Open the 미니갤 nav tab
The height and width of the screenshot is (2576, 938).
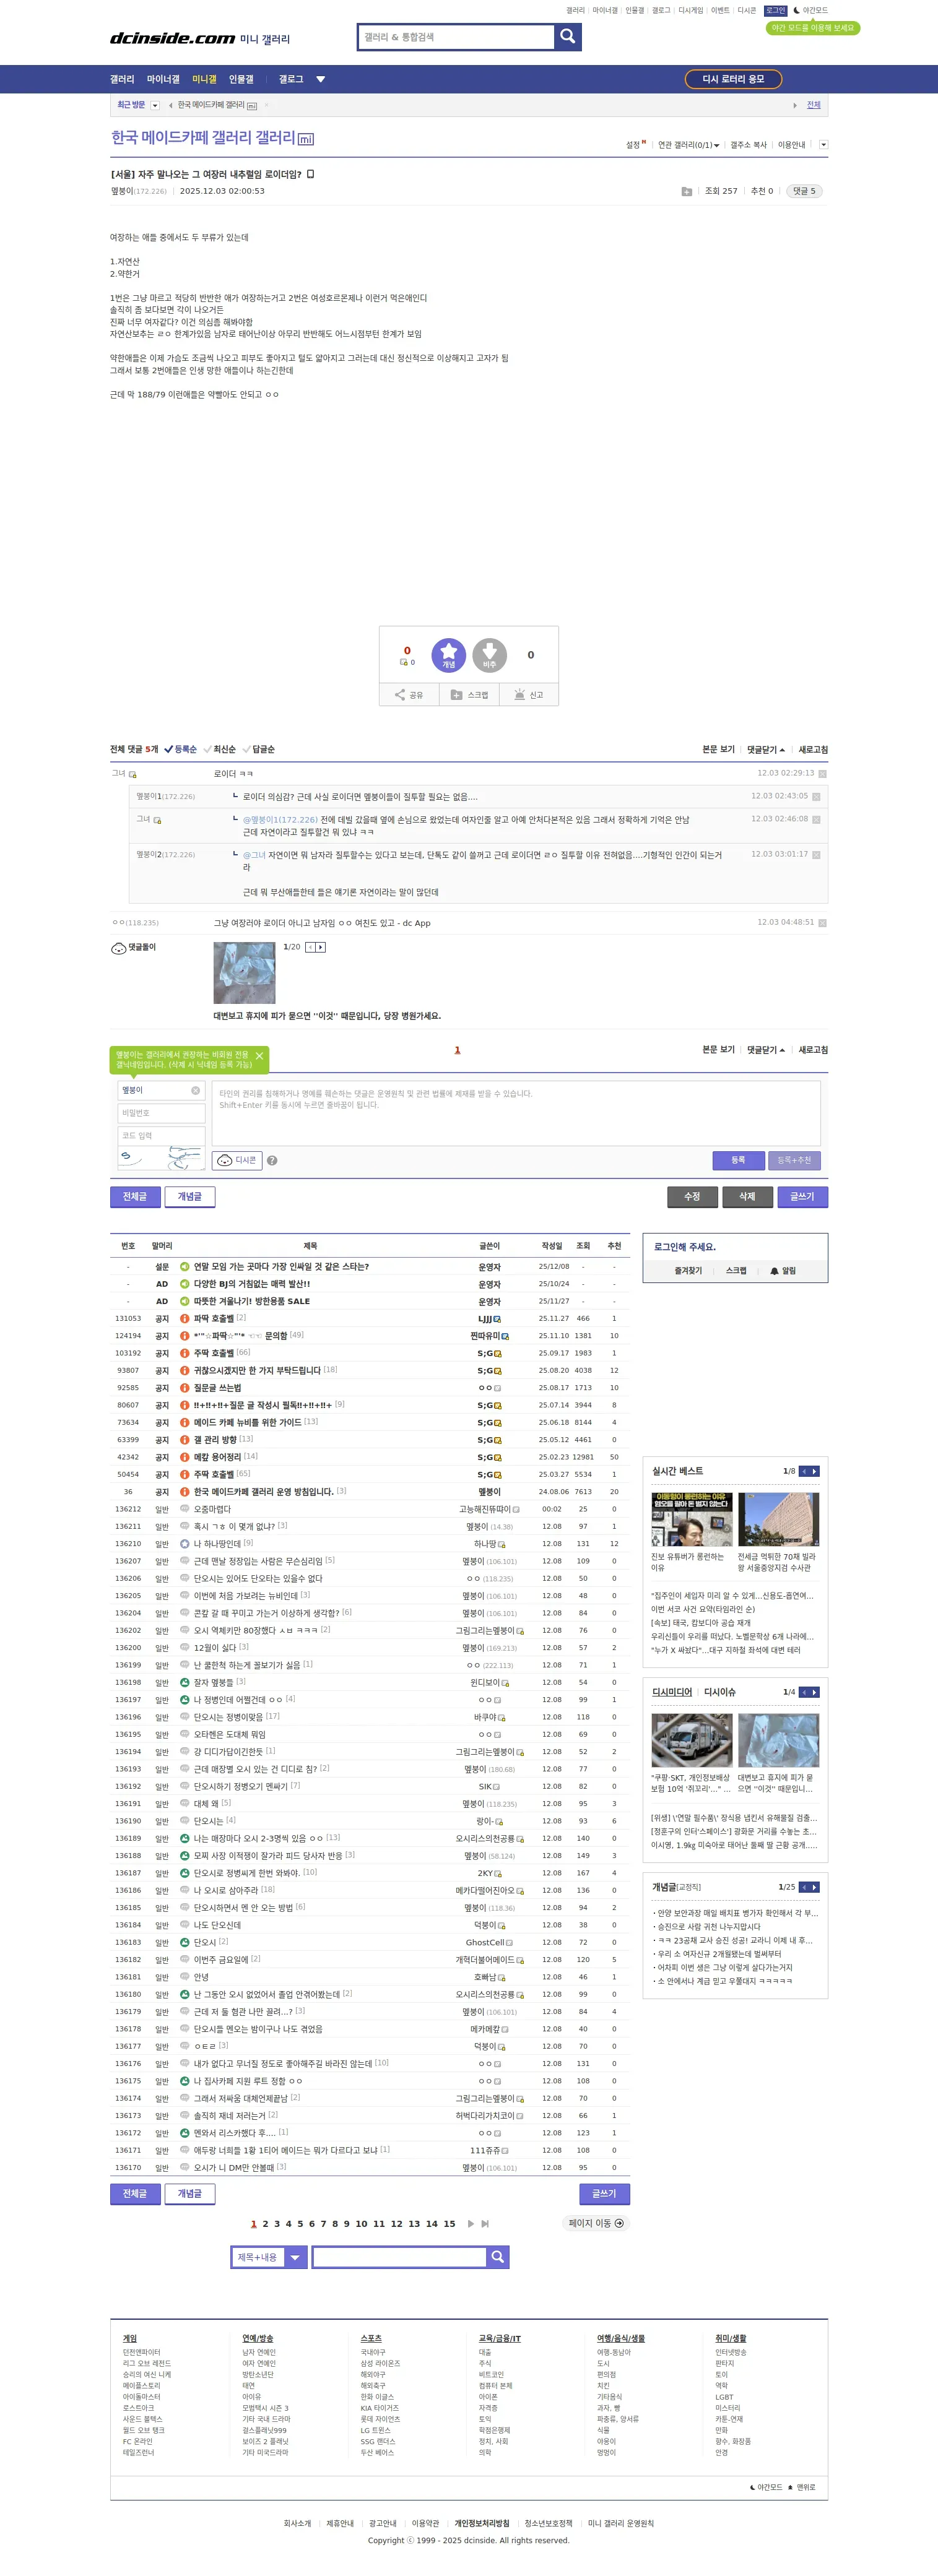(x=204, y=79)
